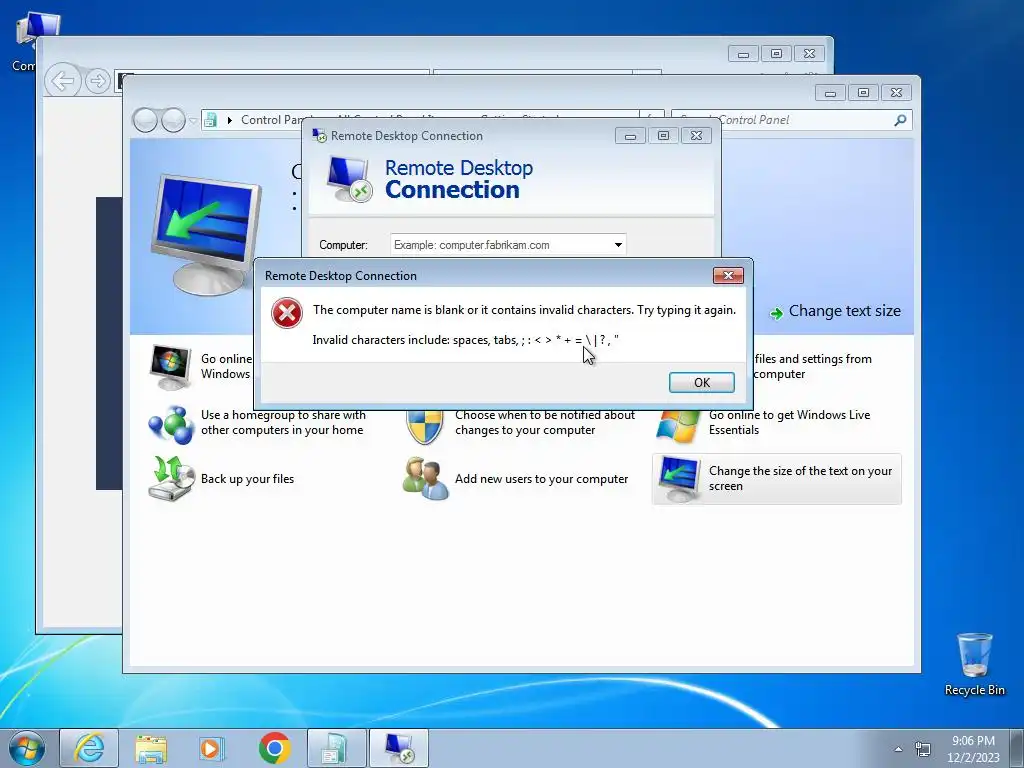Open Choose when to be notified link
1024x768 pixels.
tap(545, 423)
